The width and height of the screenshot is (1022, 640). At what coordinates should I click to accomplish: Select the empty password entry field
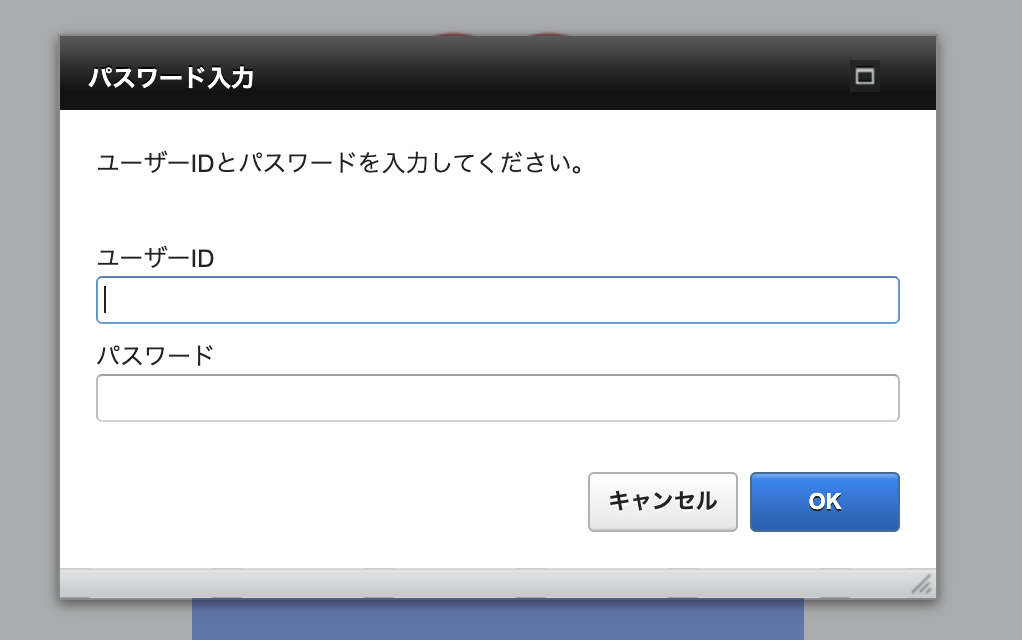tap(497, 398)
